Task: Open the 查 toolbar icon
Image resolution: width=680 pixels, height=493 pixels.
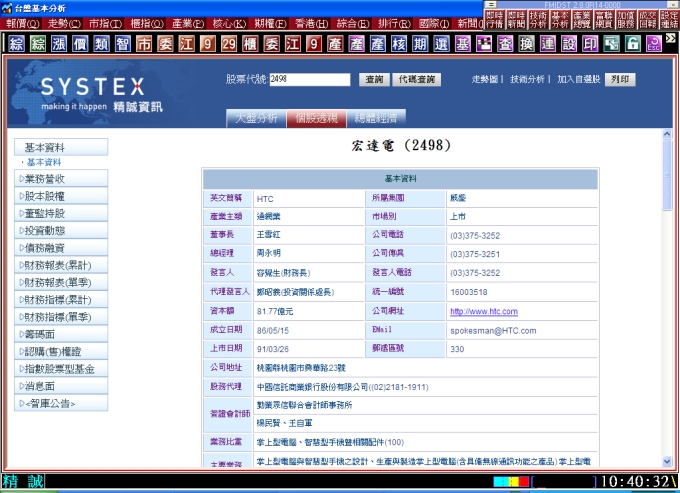Action: (505, 44)
